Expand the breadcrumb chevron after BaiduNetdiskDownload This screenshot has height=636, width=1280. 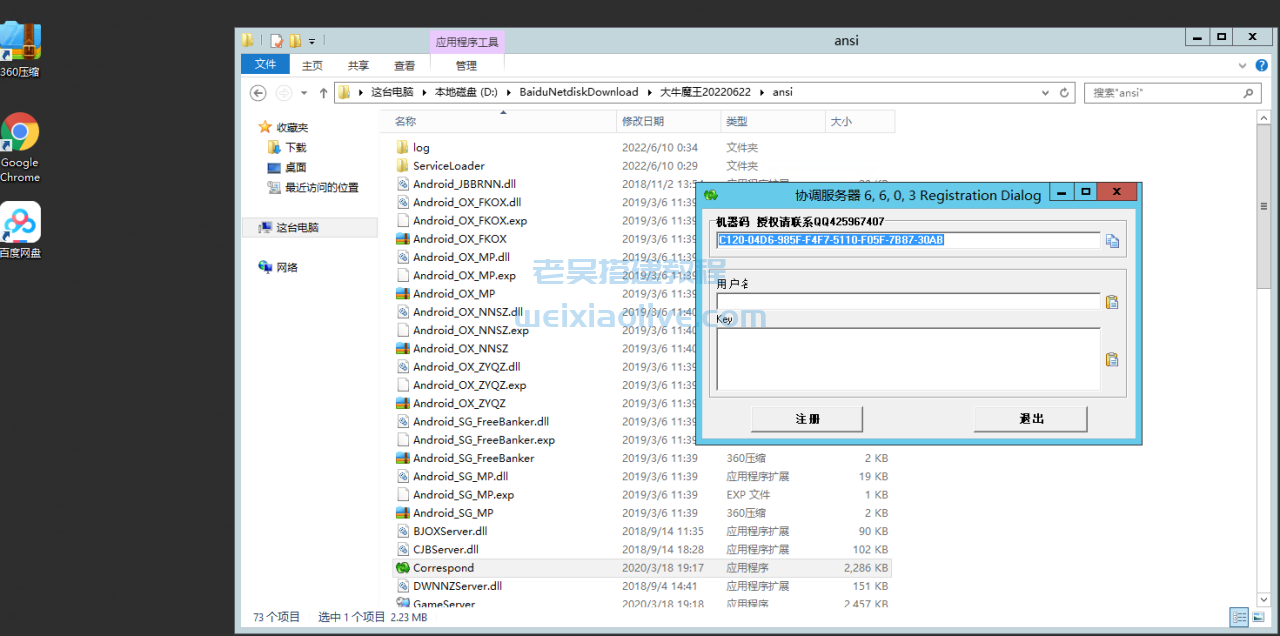[x=650, y=92]
